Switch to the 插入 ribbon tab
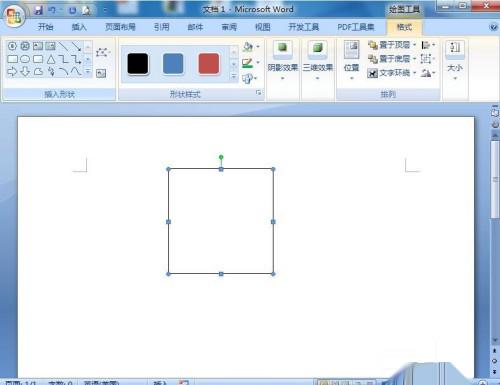 (x=79, y=27)
